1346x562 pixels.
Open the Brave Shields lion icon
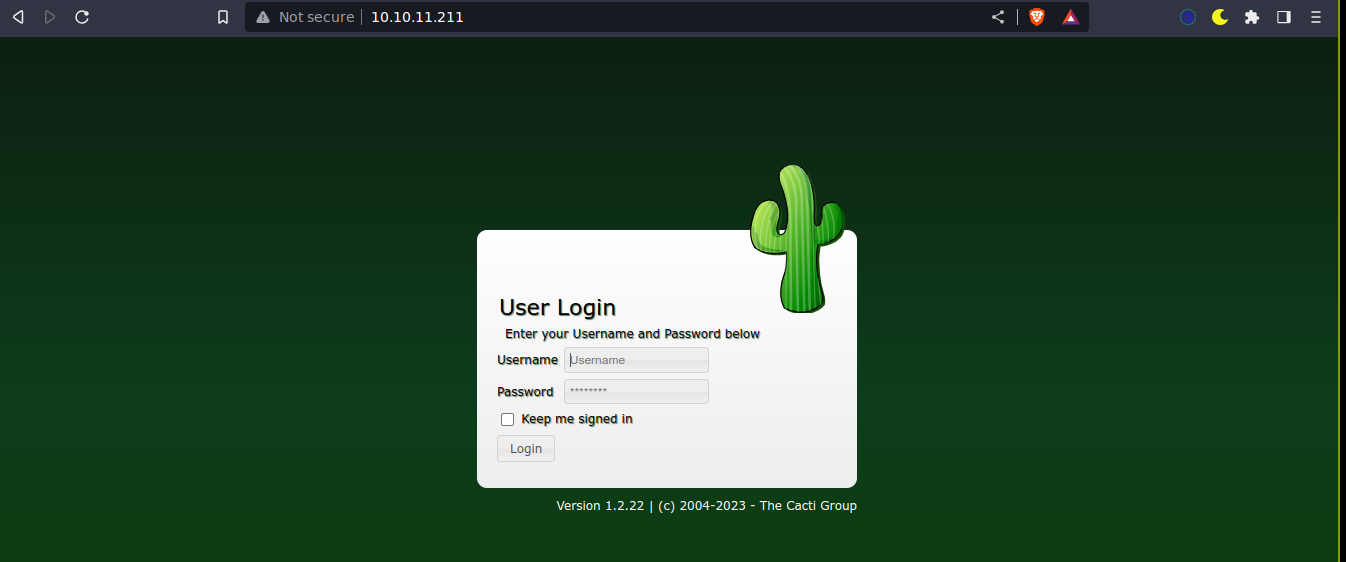[1037, 17]
